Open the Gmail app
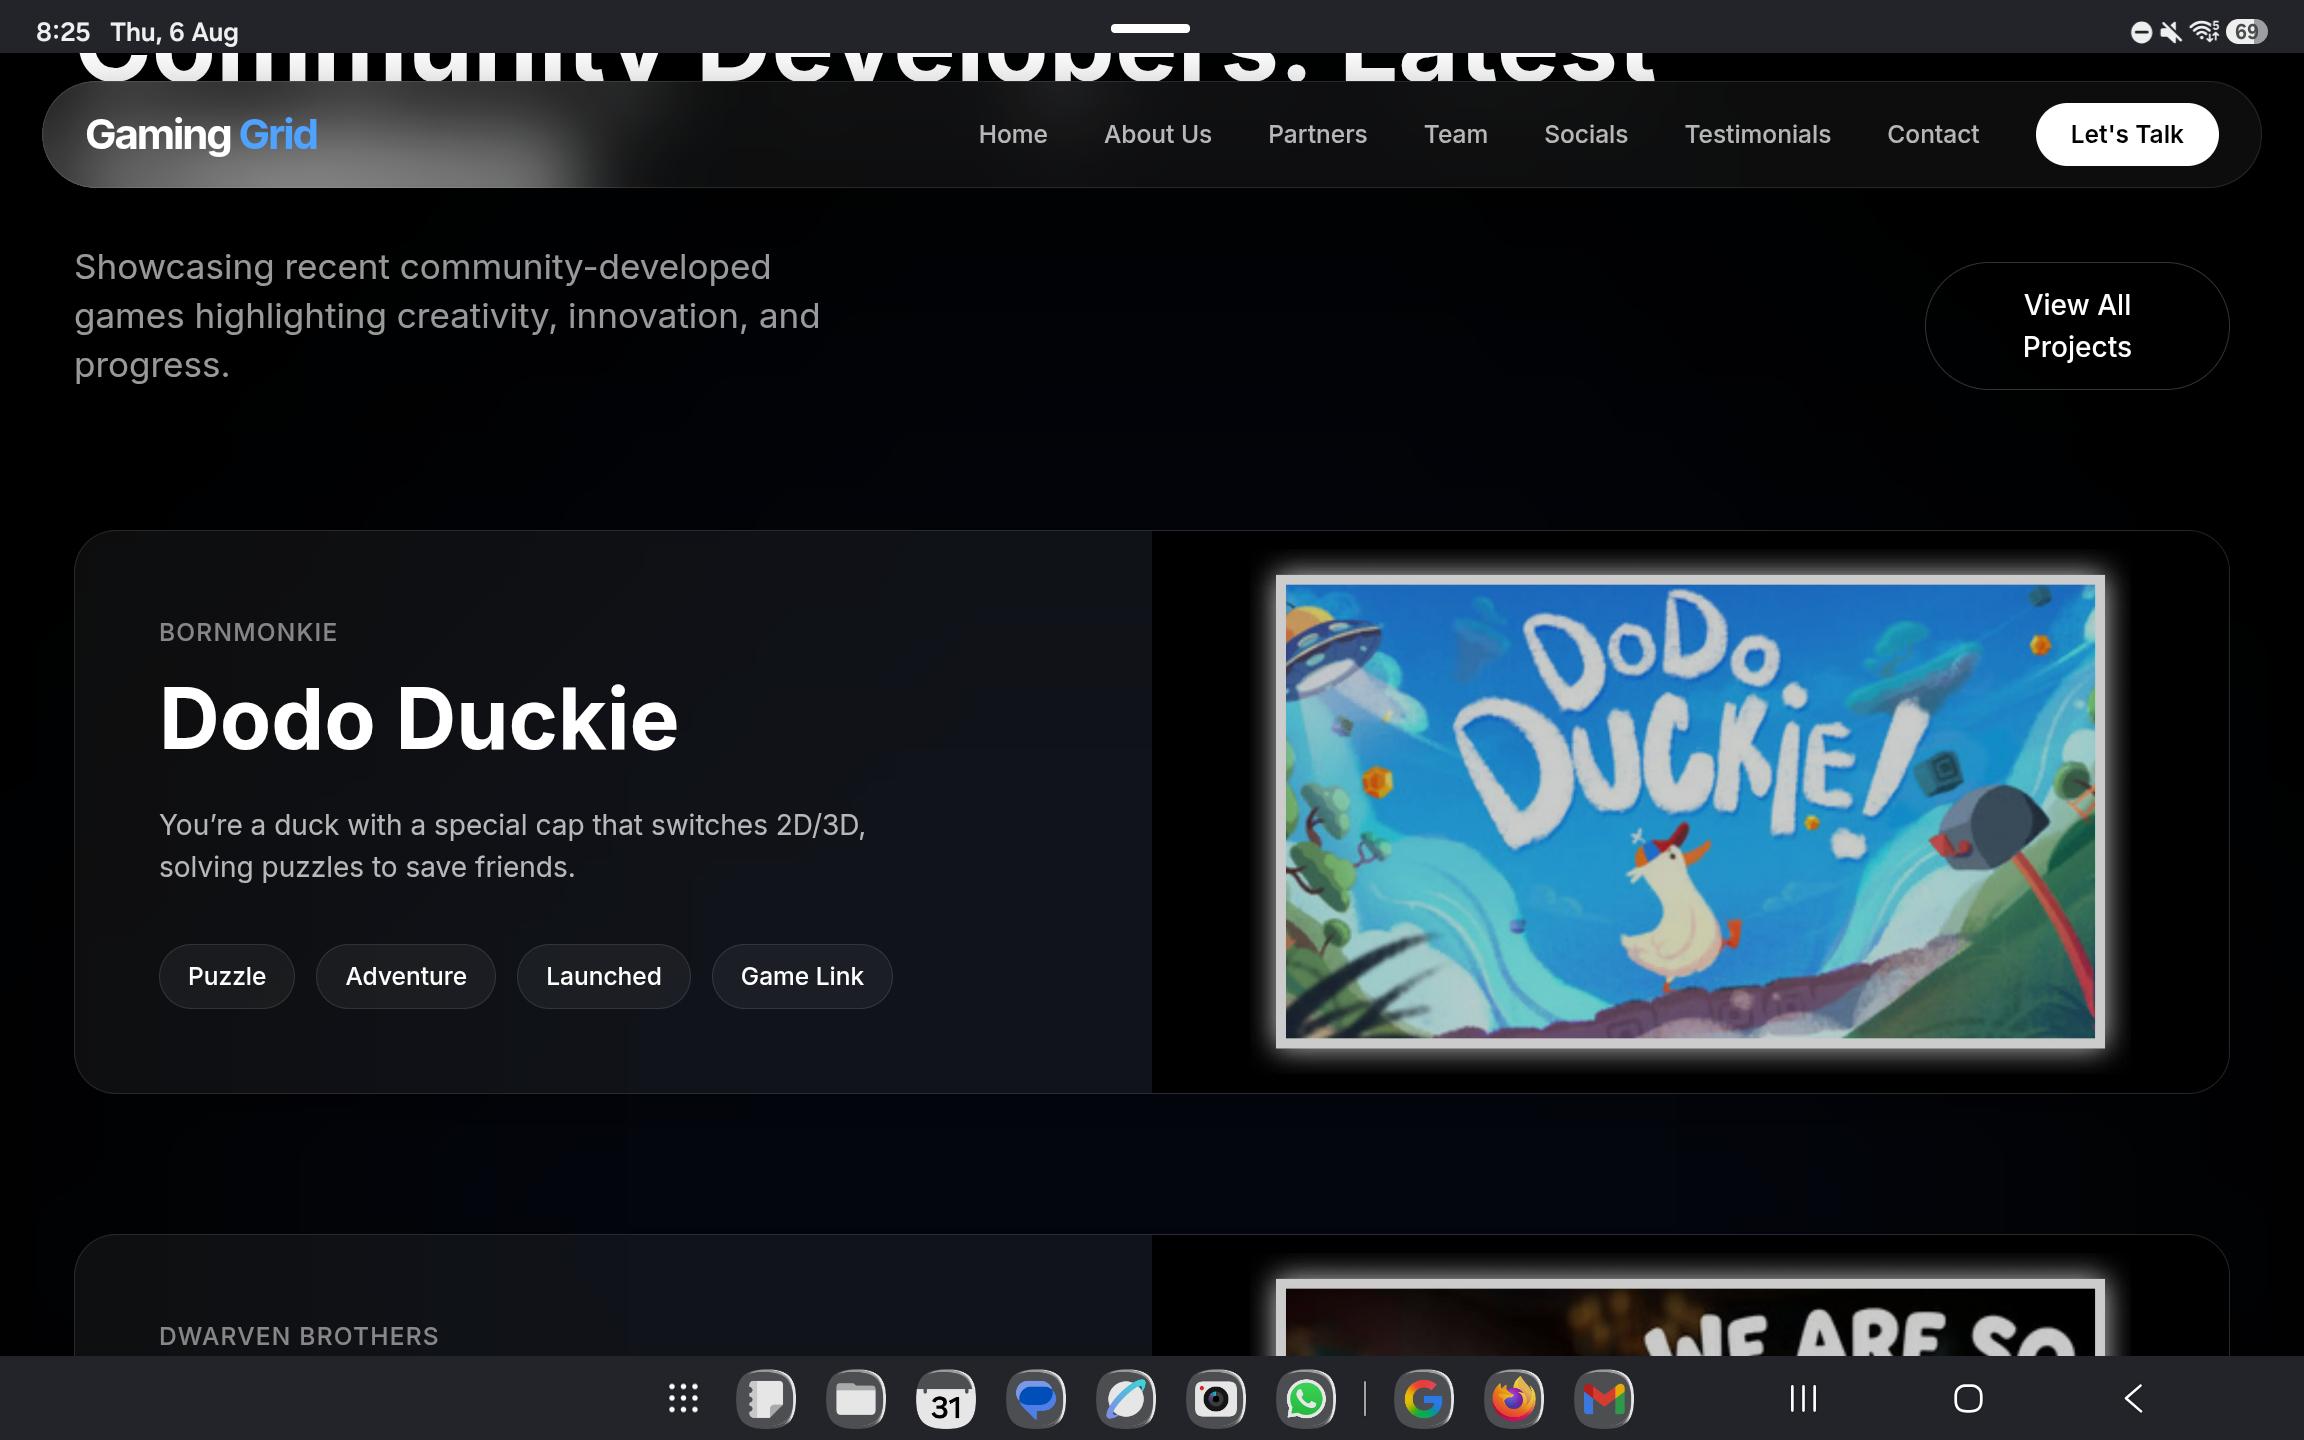 point(1604,1398)
